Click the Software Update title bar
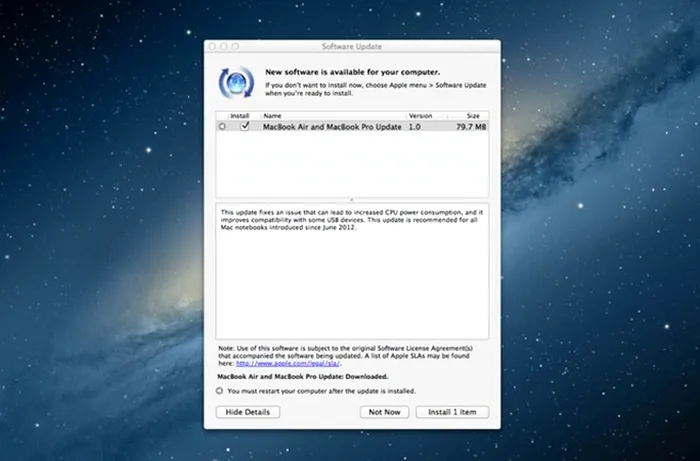Screen dimensions: 700x461 (352, 46)
